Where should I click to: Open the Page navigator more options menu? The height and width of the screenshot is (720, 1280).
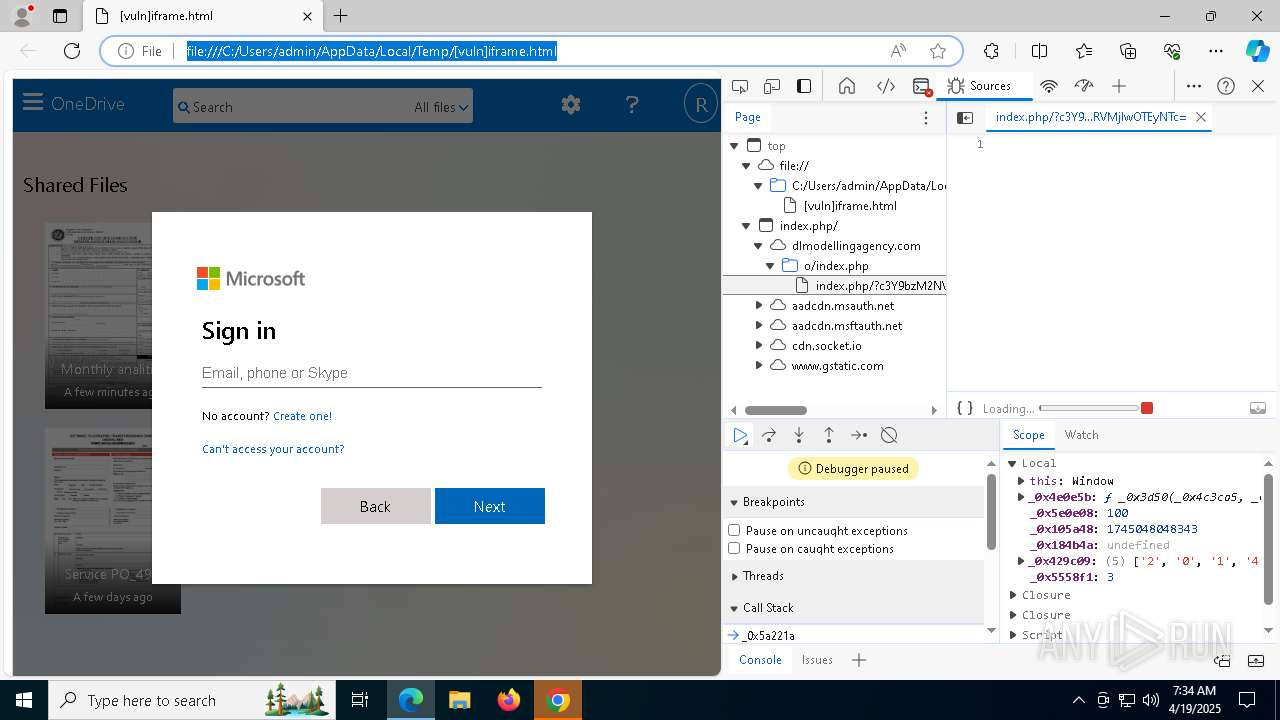(x=926, y=118)
